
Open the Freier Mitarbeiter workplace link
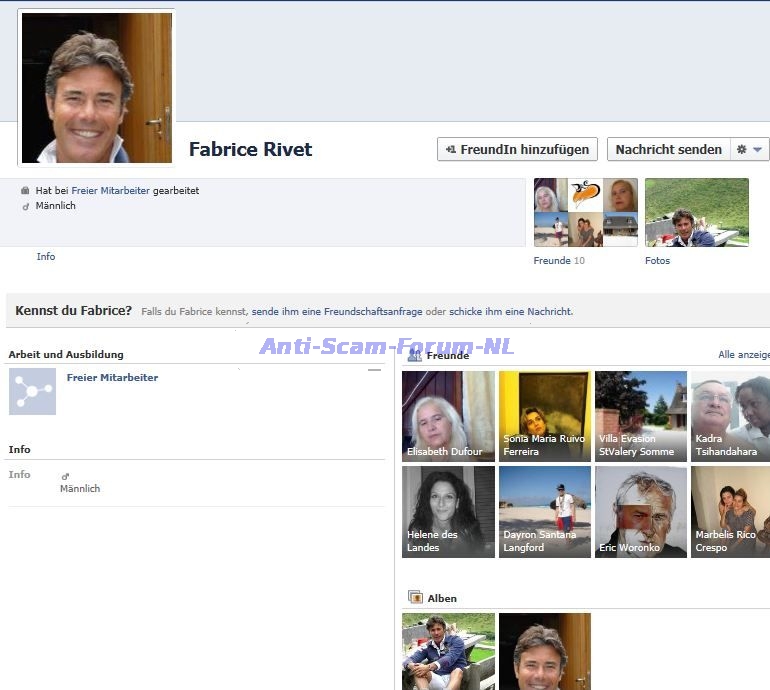pyautogui.click(x=110, y=190)
